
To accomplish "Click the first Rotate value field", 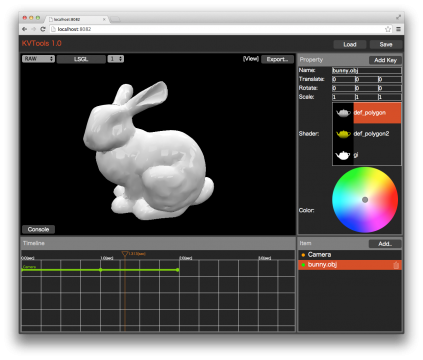I will (343, 88).
